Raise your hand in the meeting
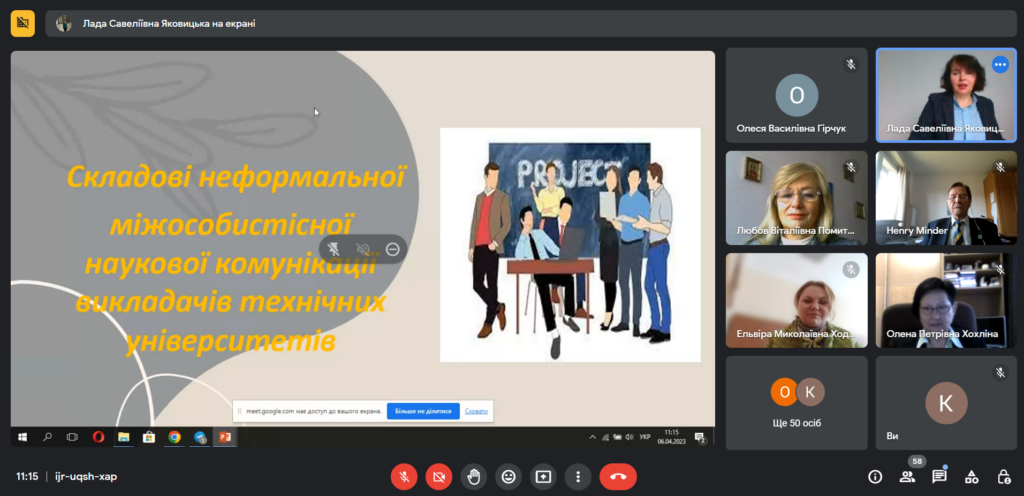 (473, 477)
